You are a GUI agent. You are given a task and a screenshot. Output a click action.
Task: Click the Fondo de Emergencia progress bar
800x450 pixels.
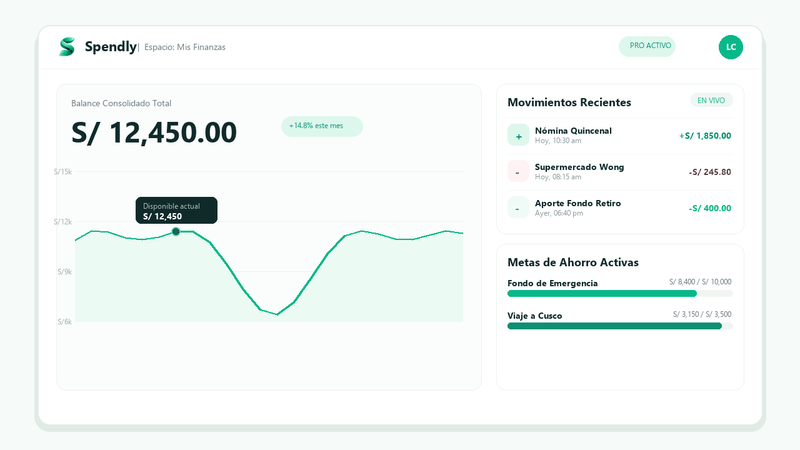tap(620, 293)
